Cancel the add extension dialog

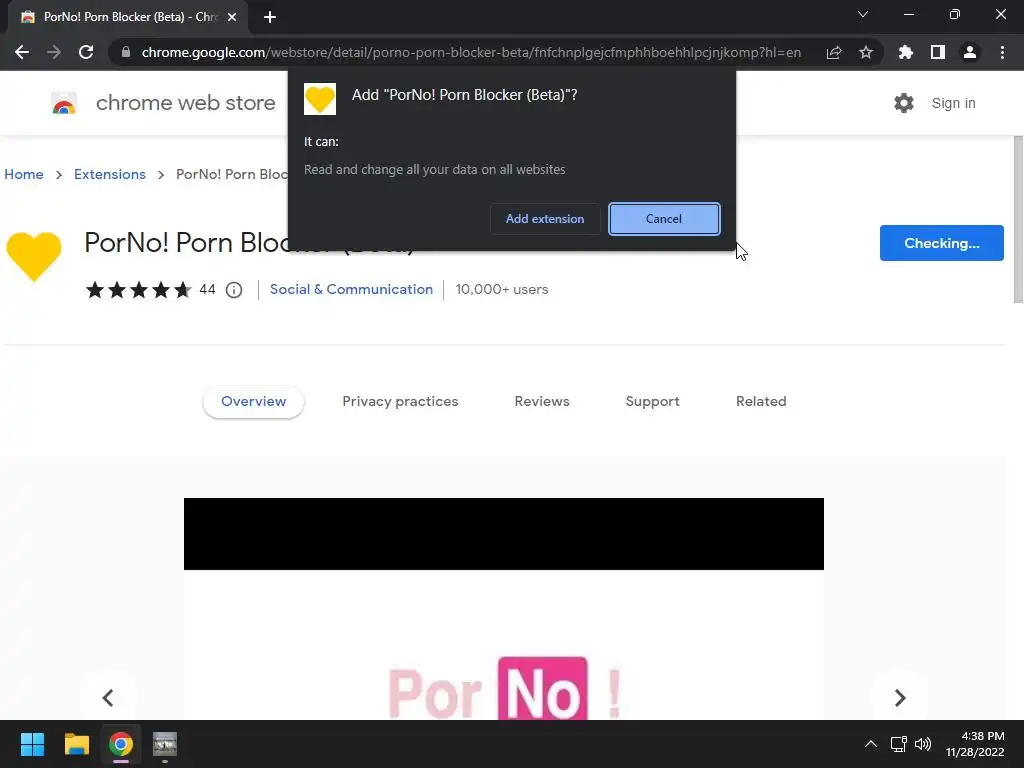point(664,219)
